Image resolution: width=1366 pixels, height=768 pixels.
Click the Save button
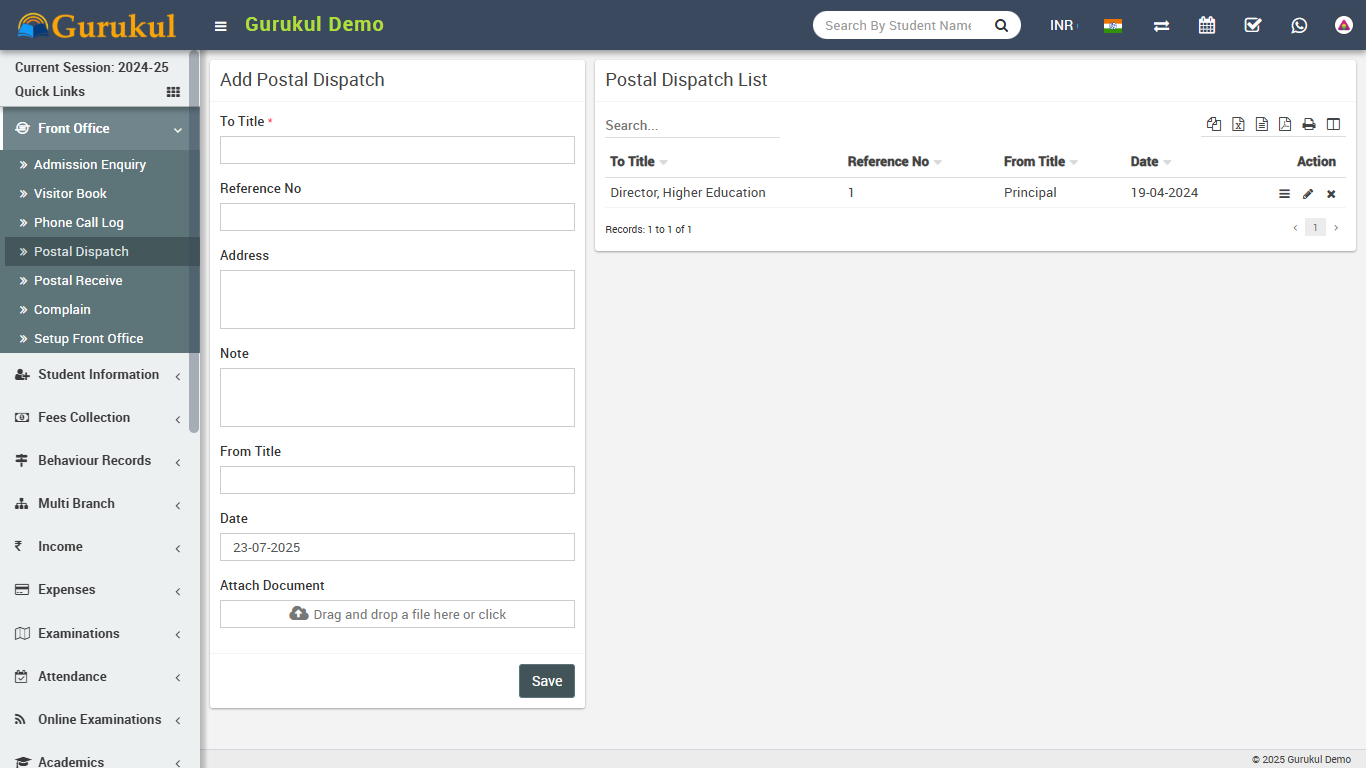point(546,681)
